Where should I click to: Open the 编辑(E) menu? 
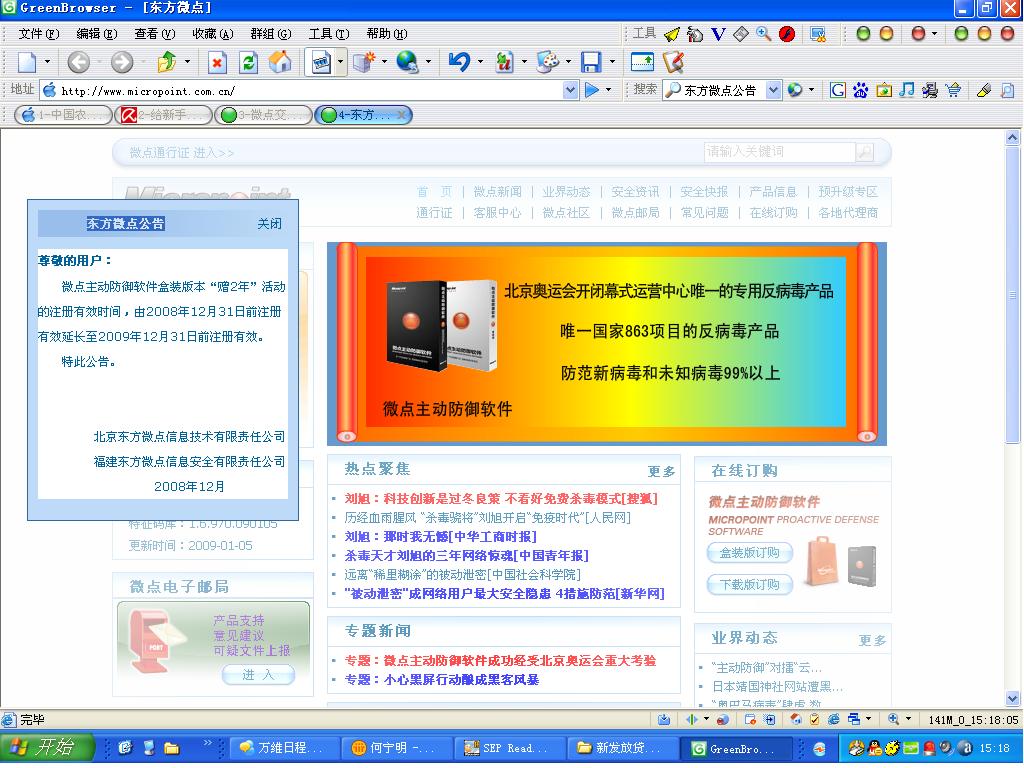click(97, 34)
